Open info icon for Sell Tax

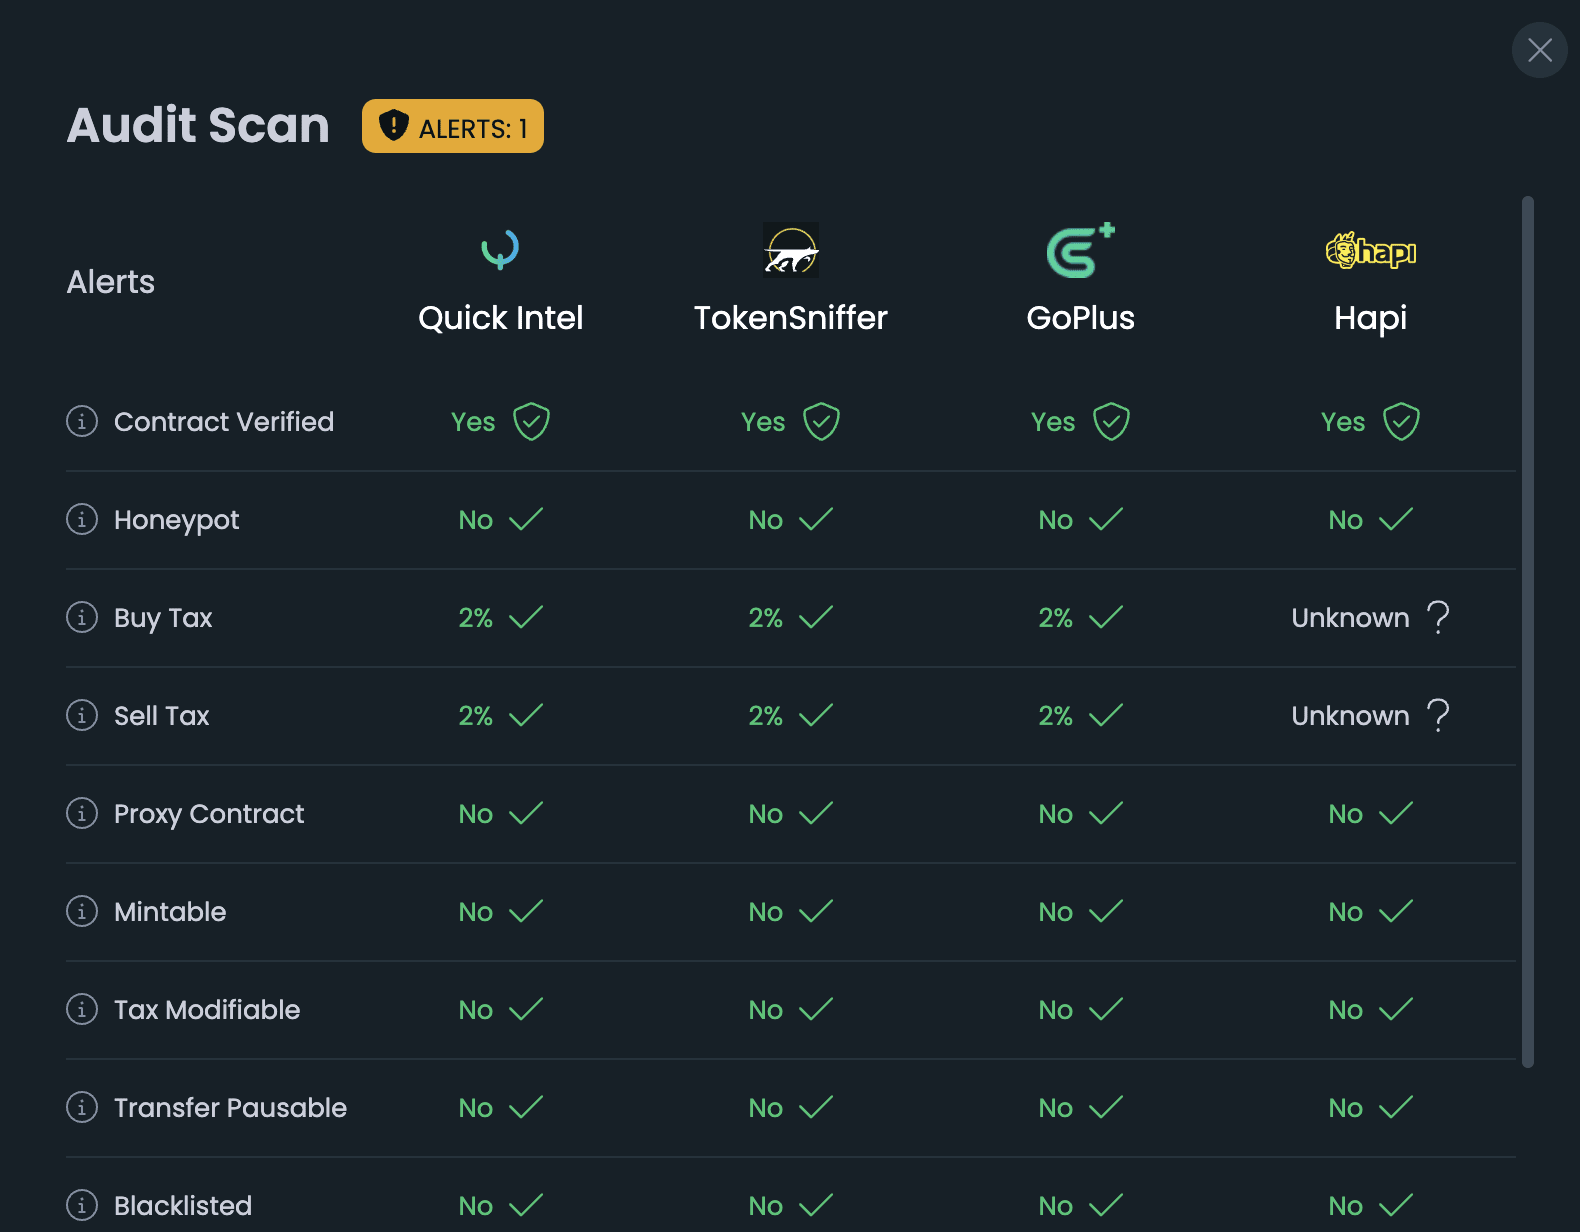pos(82,715)
